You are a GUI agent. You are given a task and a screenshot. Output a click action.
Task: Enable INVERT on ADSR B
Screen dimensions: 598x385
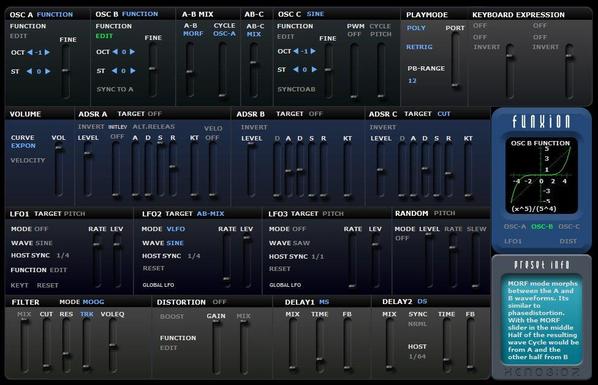(x=254, y=127)
